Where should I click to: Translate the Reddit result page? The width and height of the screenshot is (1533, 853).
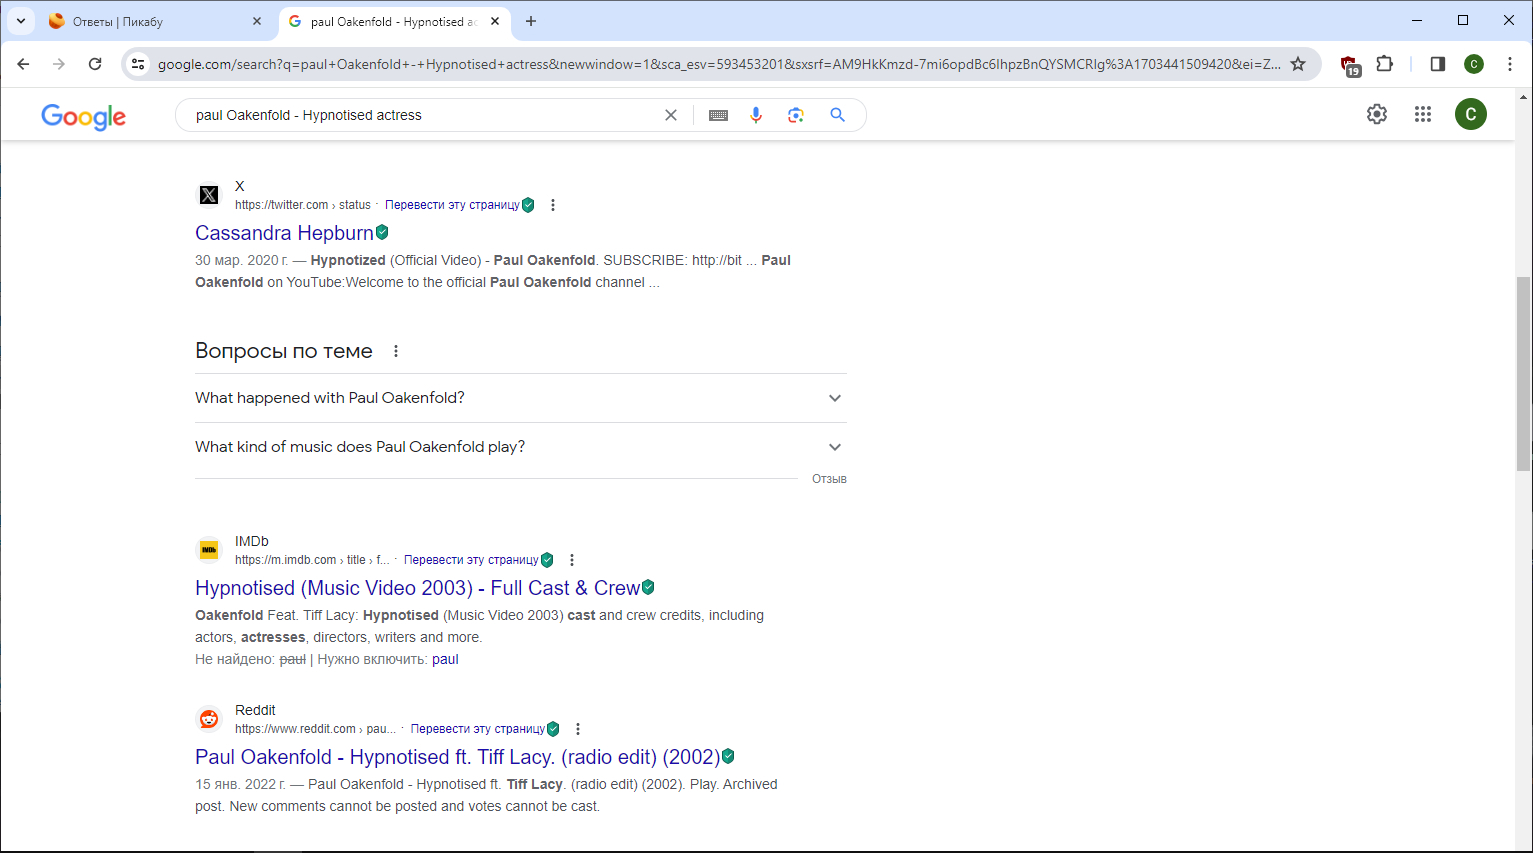click(478, 729)
